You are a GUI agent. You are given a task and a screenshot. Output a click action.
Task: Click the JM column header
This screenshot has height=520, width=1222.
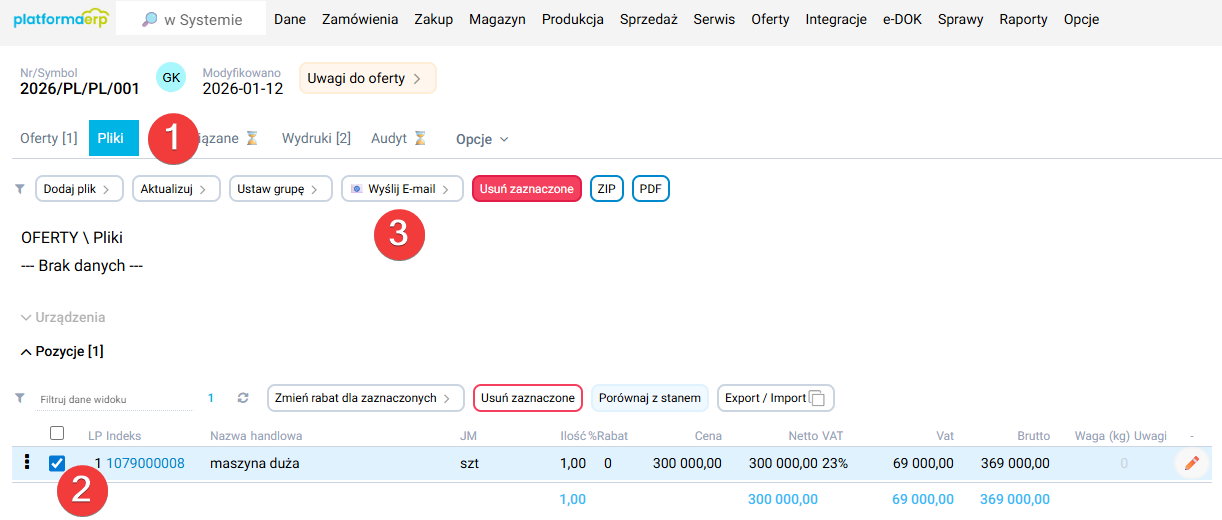[x=468, y=436]
